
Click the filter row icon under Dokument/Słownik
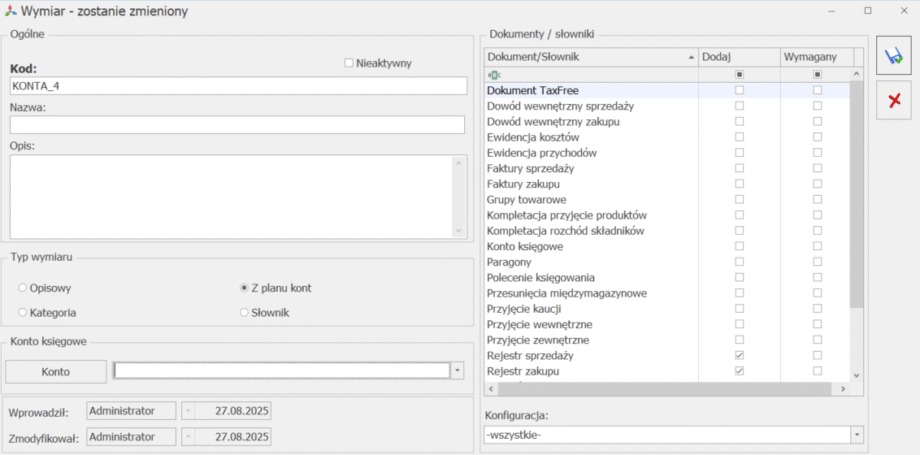point(493,75)
